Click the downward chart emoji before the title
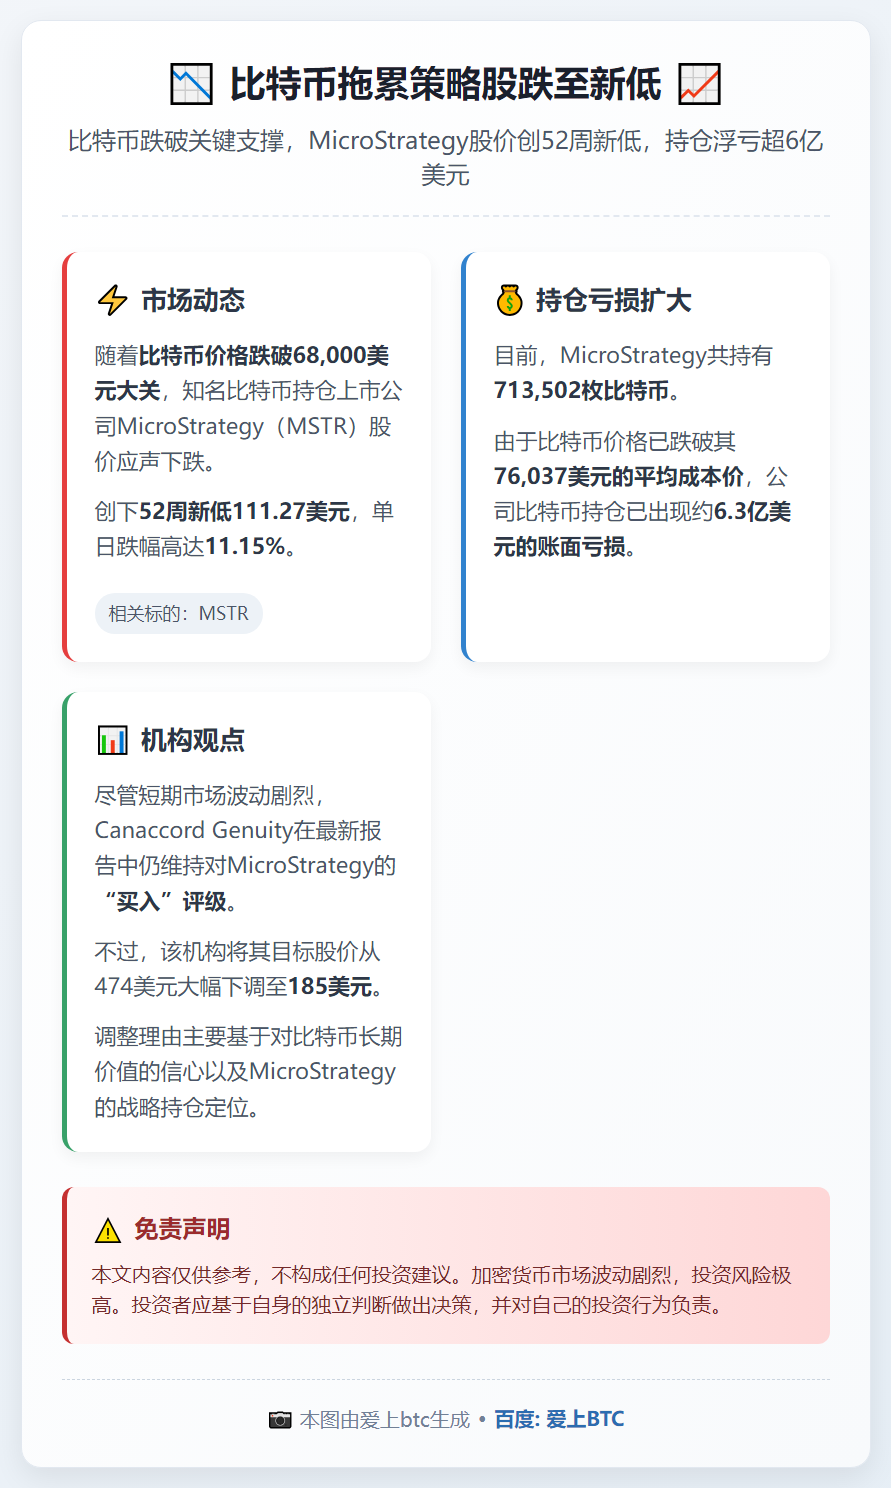This screenshot has height=1488, width=891. point(191,84)
